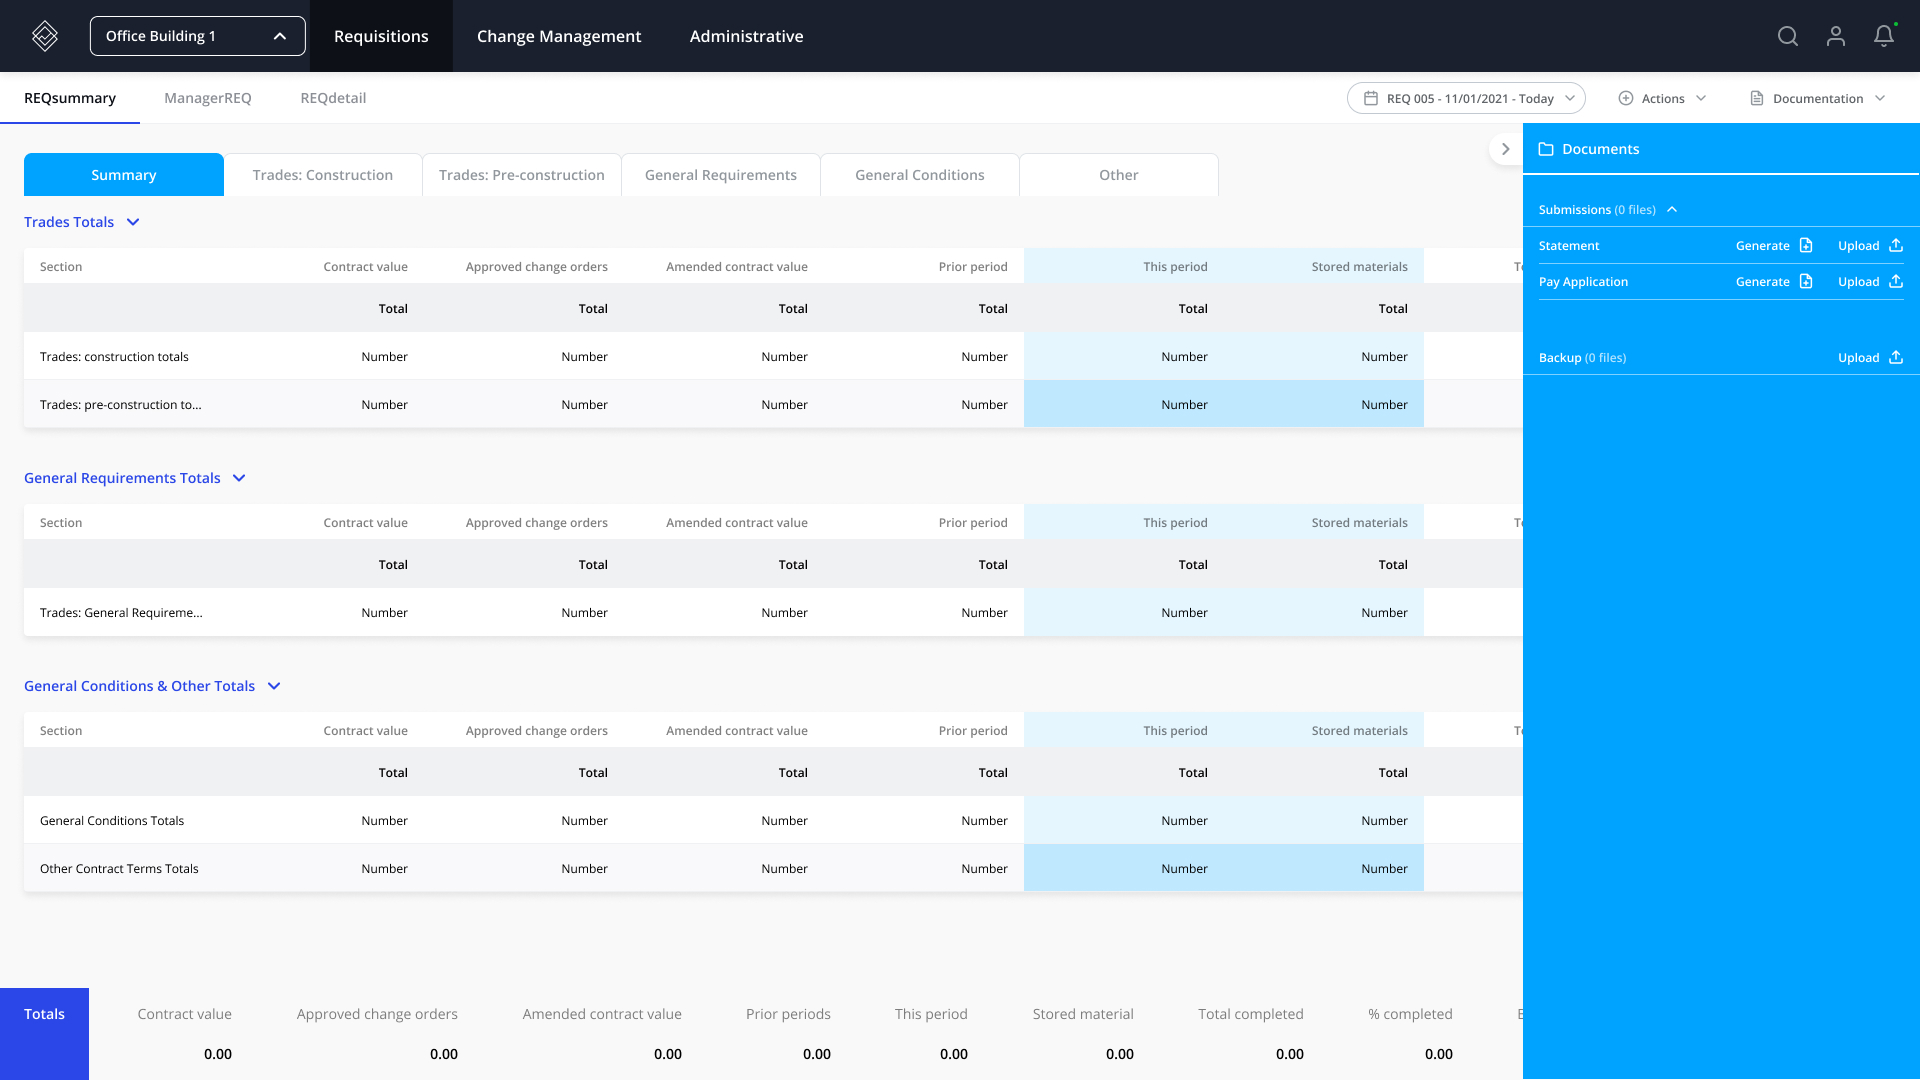This screenshot has width=1920, height=1080.
Task: Open the REQ 005 date picker dropdown
Action: (x=1465, y=98)
